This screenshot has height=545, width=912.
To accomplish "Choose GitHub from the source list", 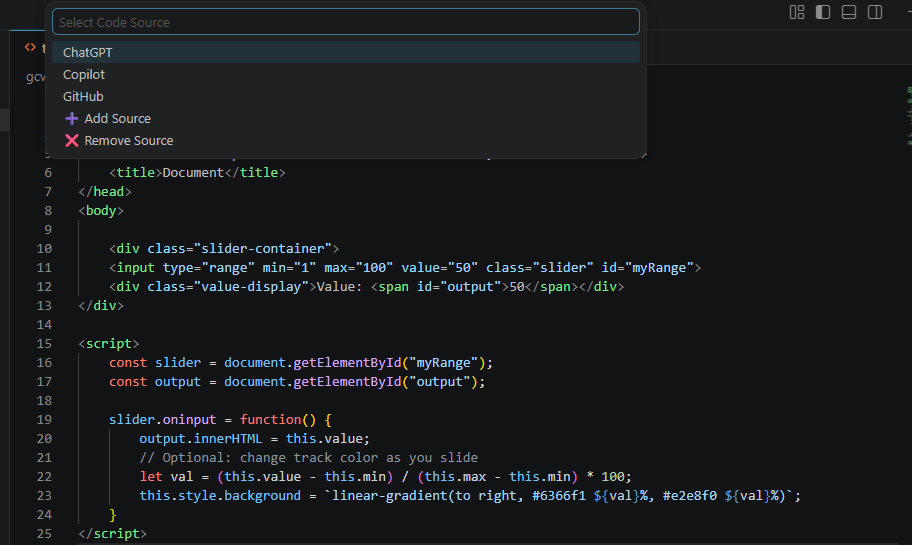I will [345, 97].
